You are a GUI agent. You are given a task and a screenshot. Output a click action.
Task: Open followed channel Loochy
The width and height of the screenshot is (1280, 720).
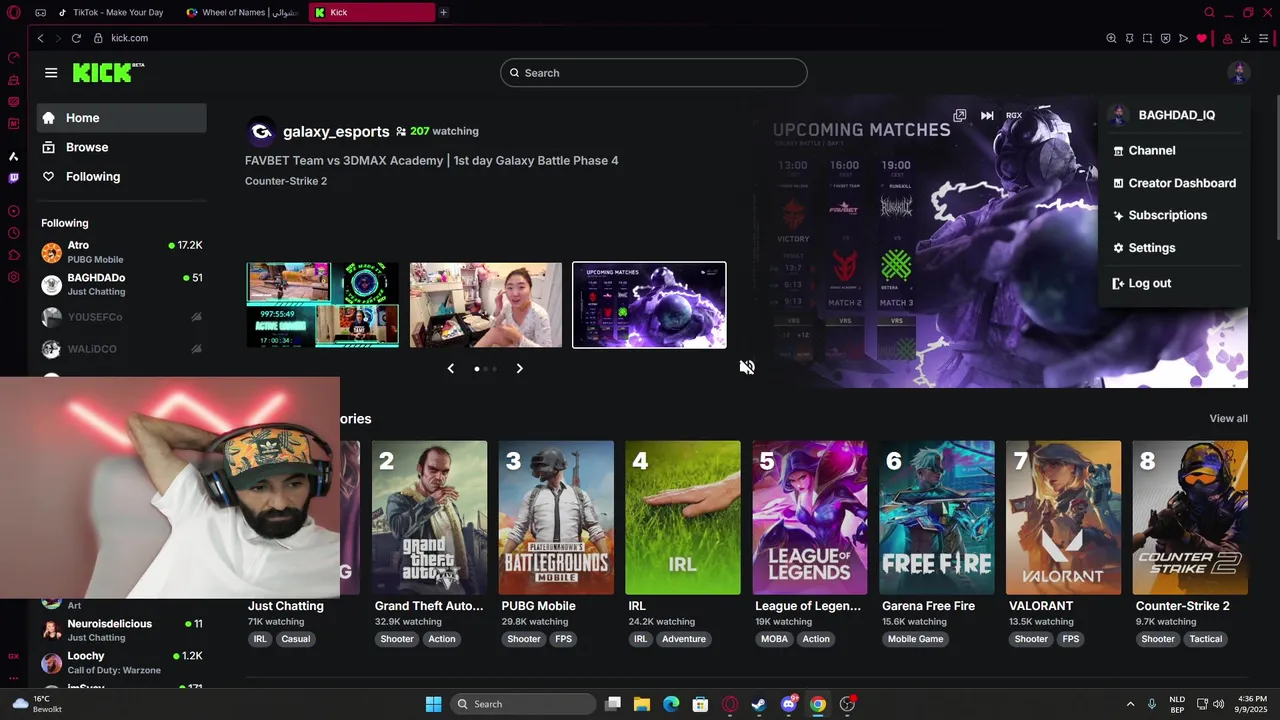[x=122, y=662]
